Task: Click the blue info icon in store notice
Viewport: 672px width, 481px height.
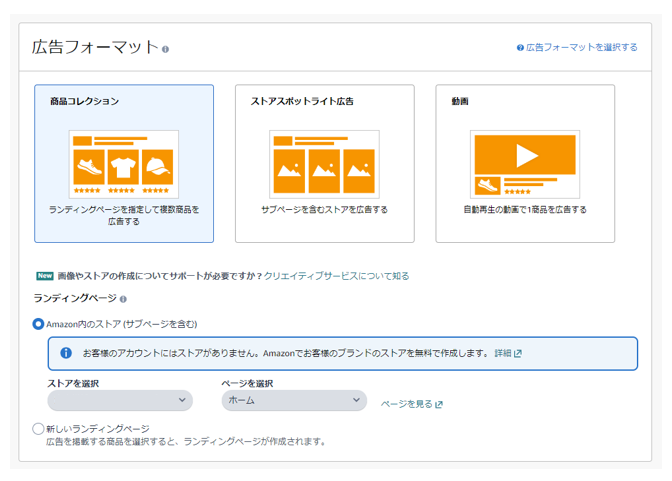Action: (x=66, y=353)
